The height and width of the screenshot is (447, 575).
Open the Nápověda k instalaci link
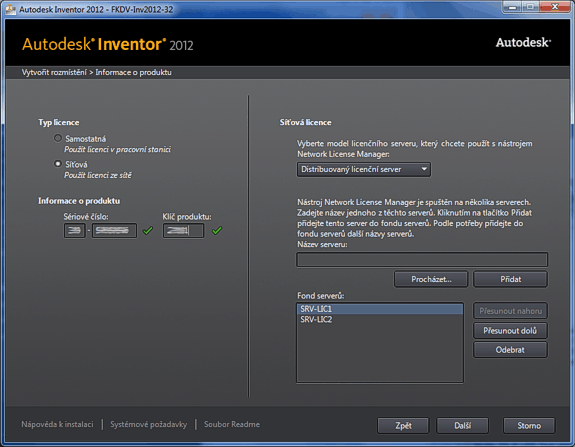[57, 424]
